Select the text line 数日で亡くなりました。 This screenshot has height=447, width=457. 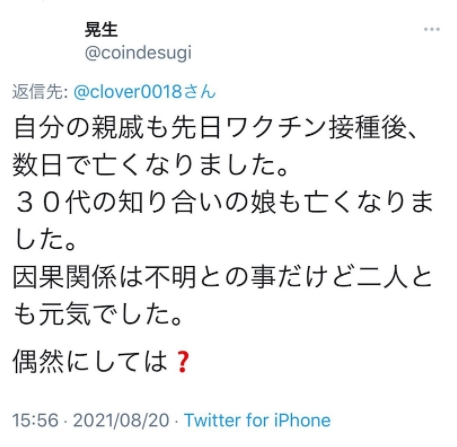151,165
